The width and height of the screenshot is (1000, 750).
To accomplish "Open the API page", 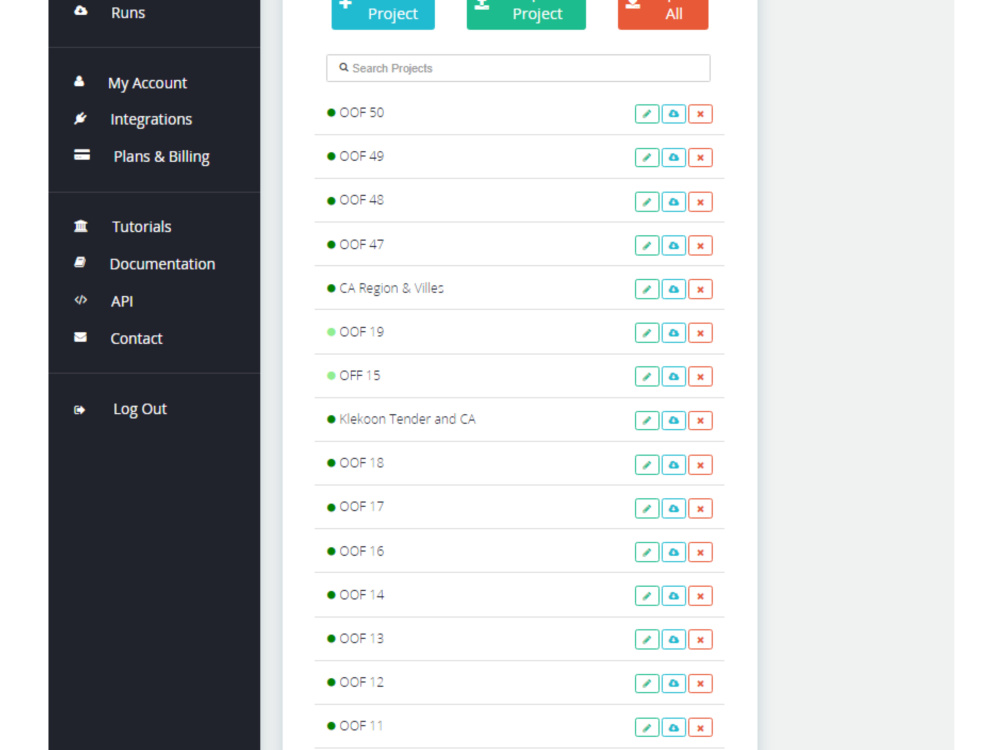I will click(122, 302).
